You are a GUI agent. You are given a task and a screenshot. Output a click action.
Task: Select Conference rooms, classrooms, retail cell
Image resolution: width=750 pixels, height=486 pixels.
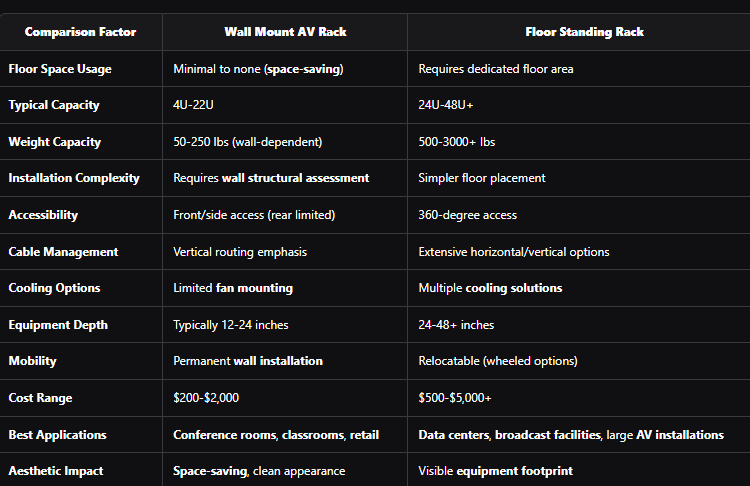click(276, 435)
